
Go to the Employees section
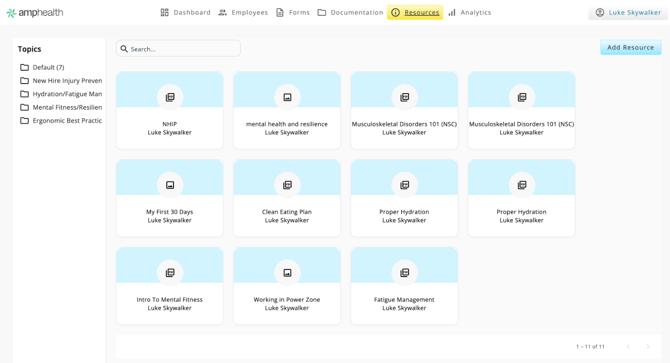(x=243, y=12)
